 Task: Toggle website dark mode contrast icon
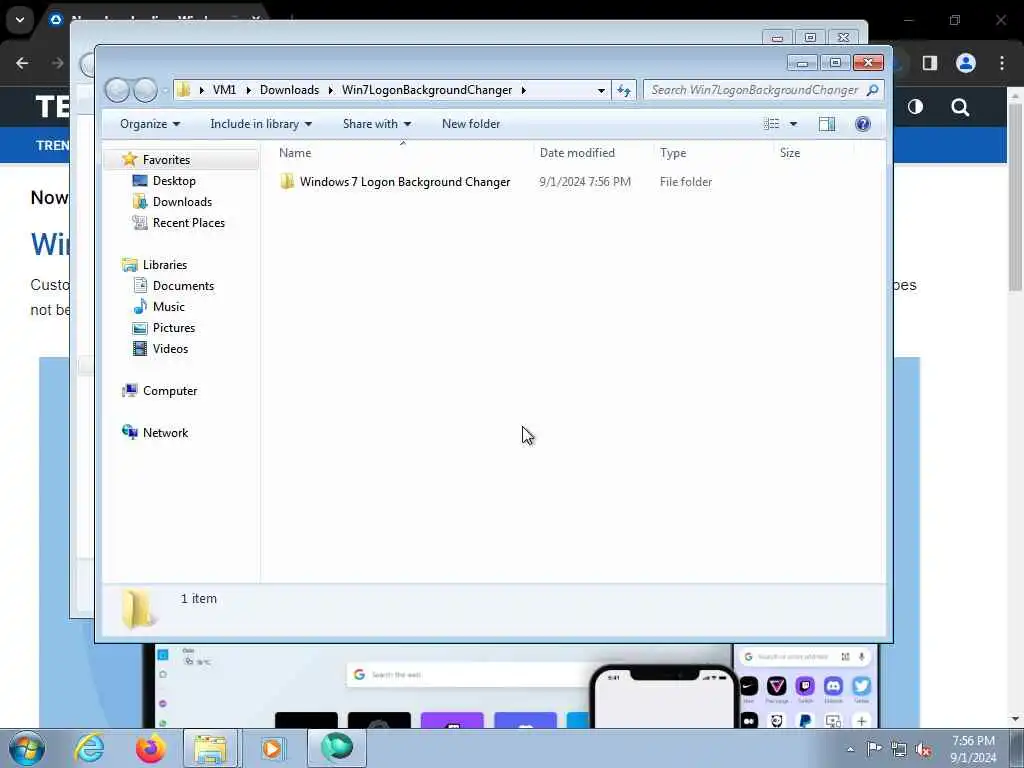point(915,106)
